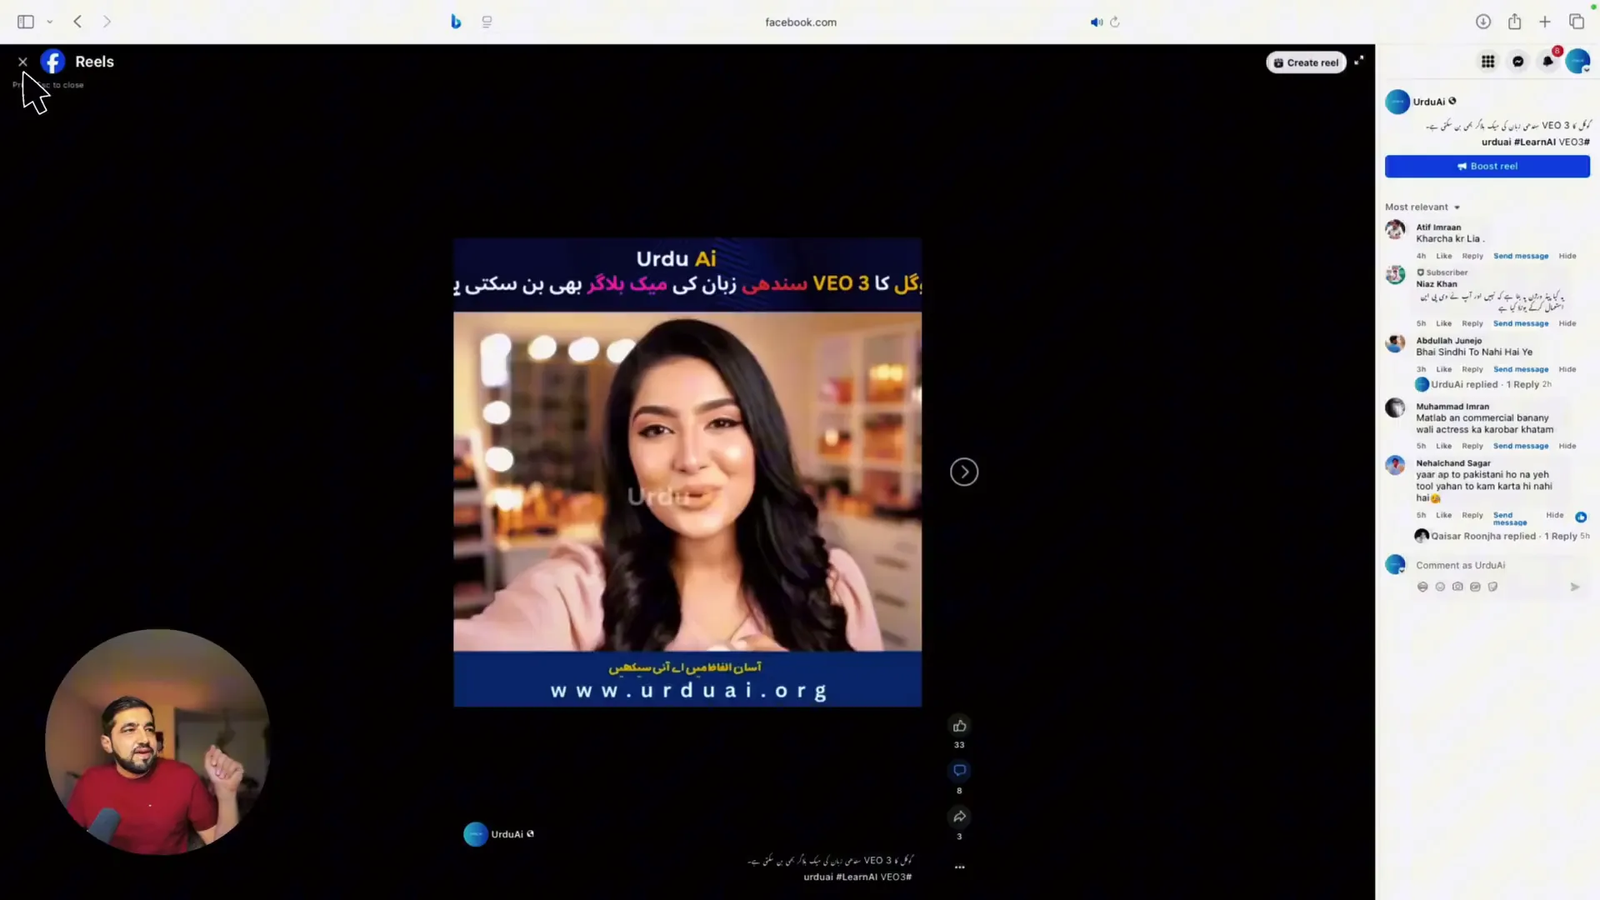Open the Facebook menu grid

tap(1488, 62)
